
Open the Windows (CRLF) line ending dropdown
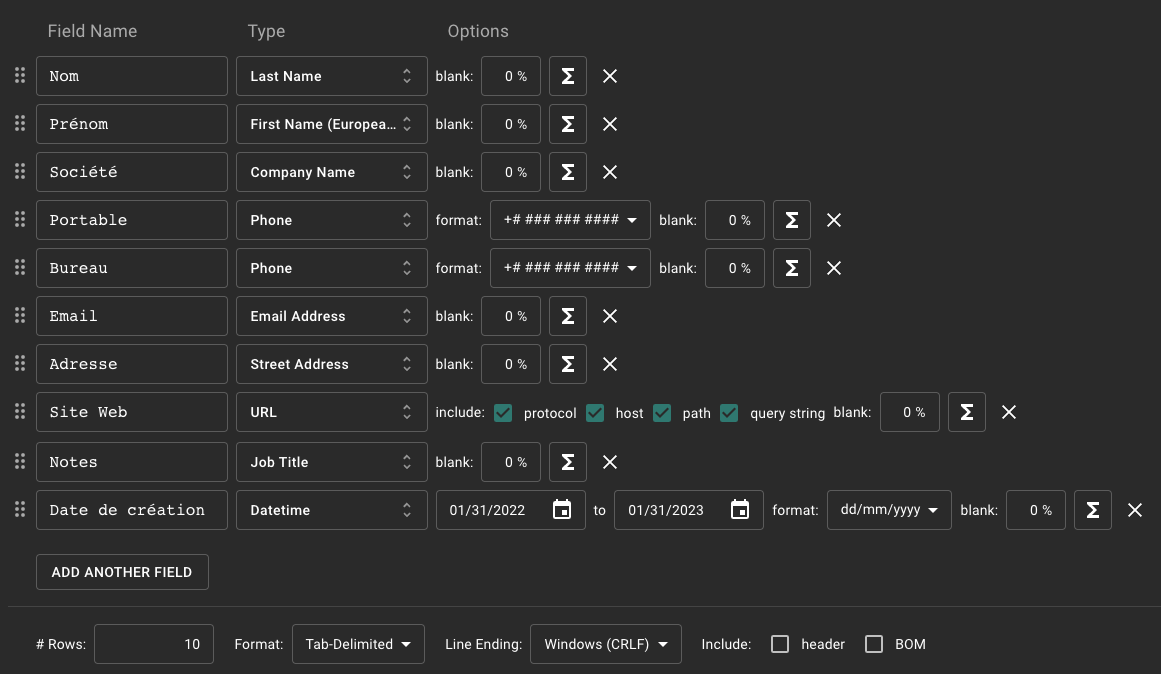(606, 644)
